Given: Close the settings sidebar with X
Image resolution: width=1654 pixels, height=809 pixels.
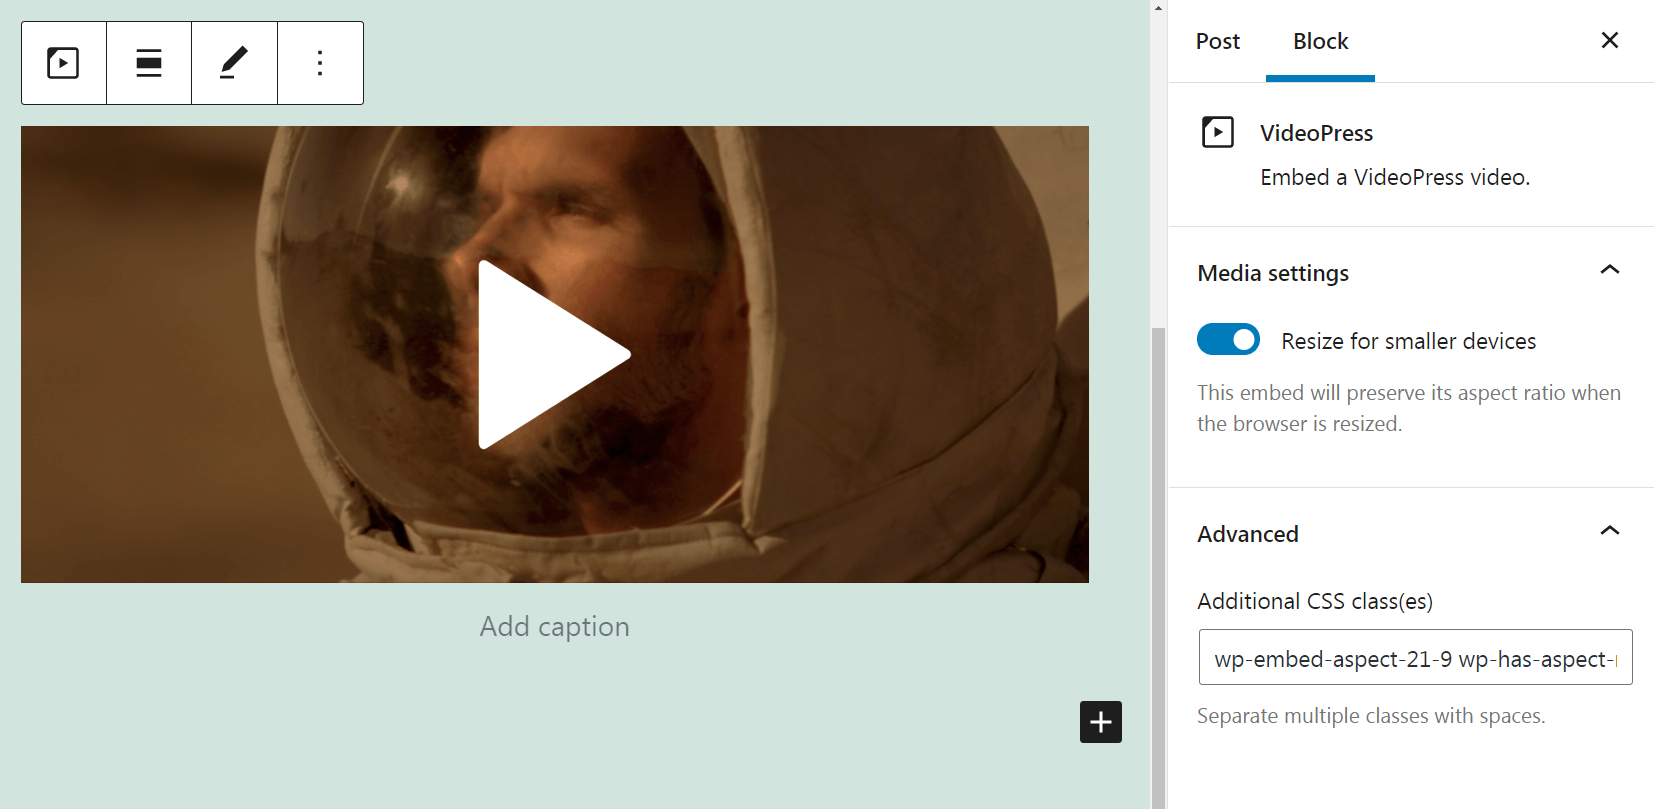Looking at the screenshot, I should [1610, 40].
